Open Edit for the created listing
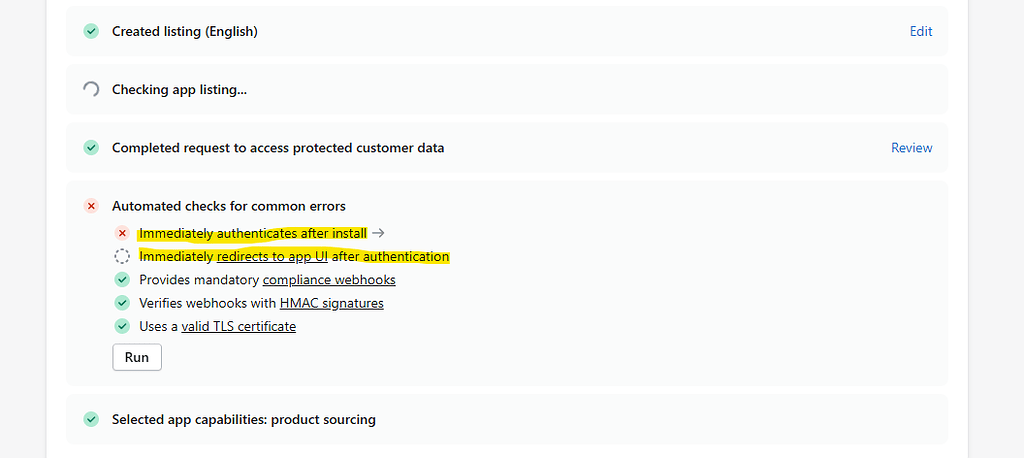 pyautogui.click(x=921, y=31)
